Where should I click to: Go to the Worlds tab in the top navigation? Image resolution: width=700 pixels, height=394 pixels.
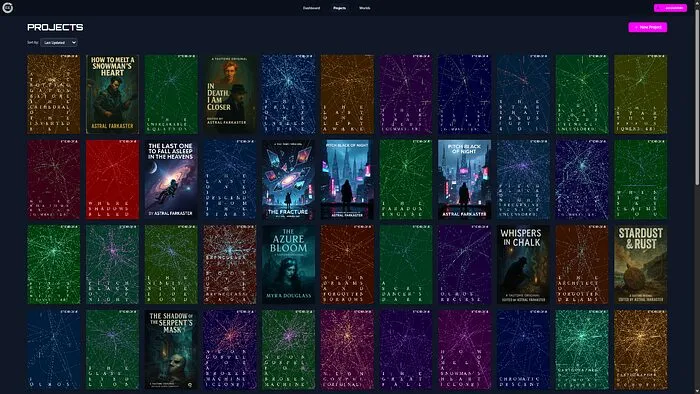click(x=364, y=8)
